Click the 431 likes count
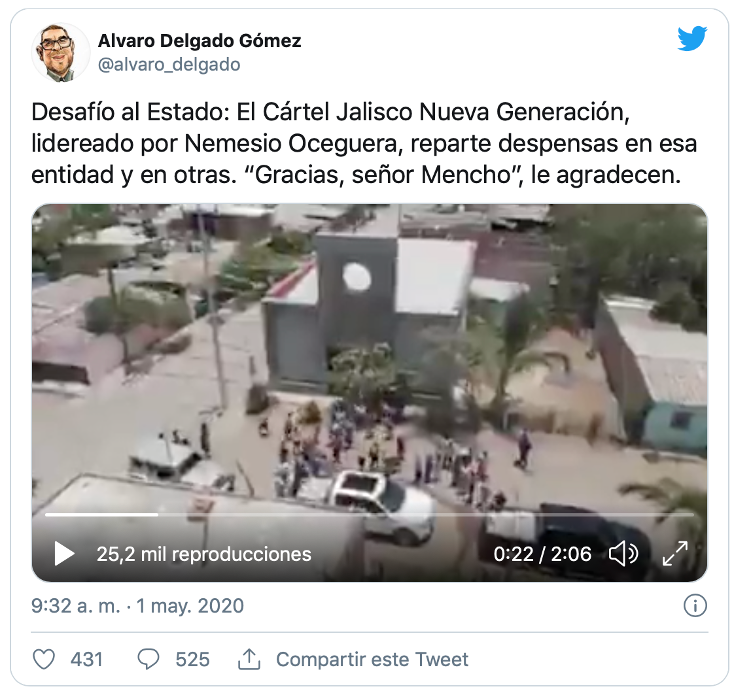This screenshot has width=734, height=694. (x=87, y=659)
